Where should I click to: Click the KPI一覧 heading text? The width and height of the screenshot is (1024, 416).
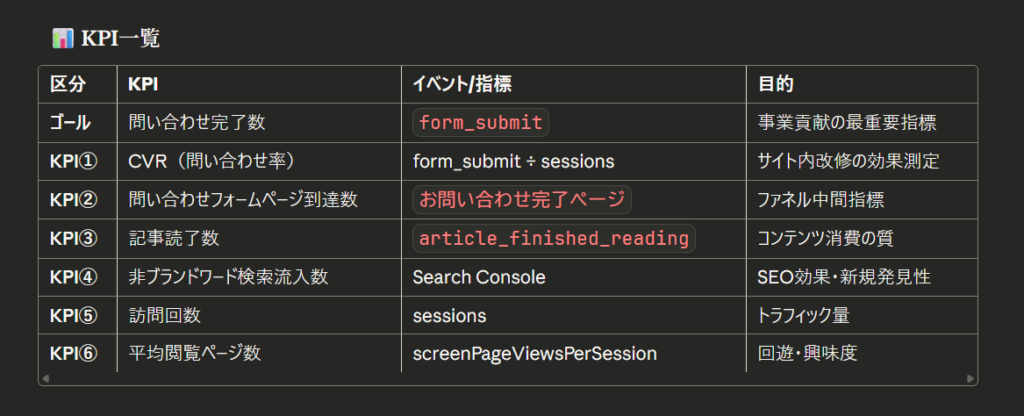pos(120,39)
